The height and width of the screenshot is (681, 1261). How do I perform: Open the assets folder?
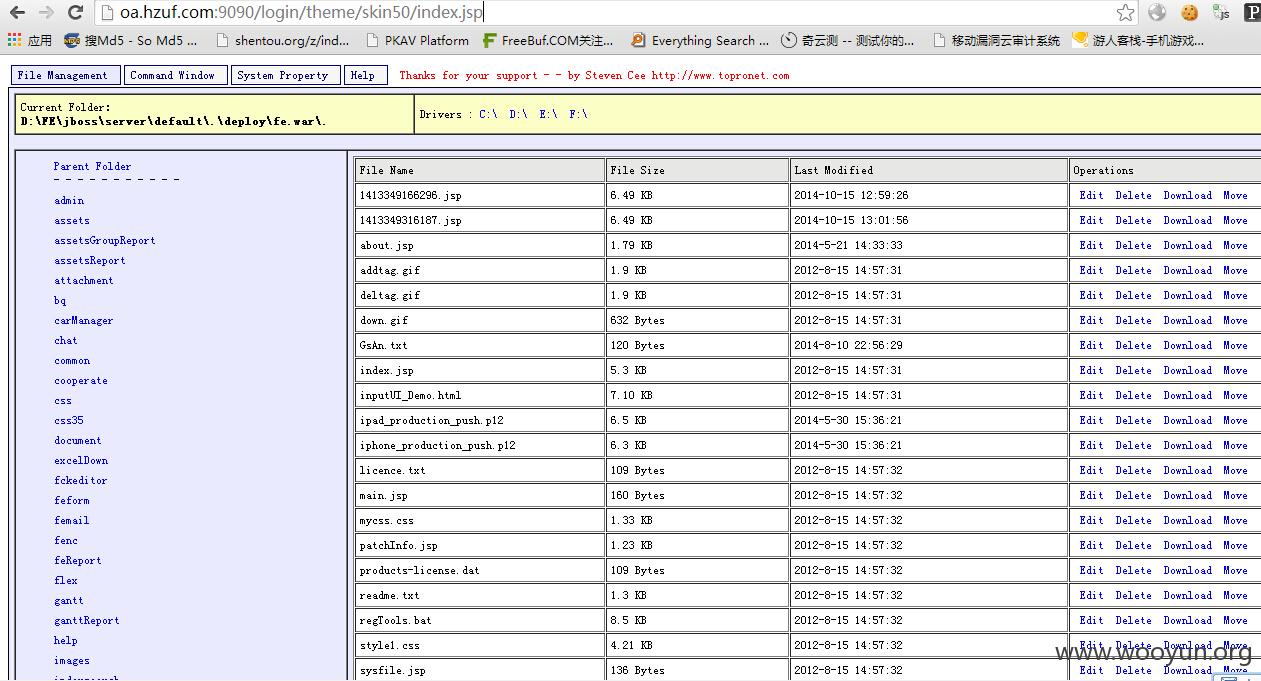pos(72,221)
